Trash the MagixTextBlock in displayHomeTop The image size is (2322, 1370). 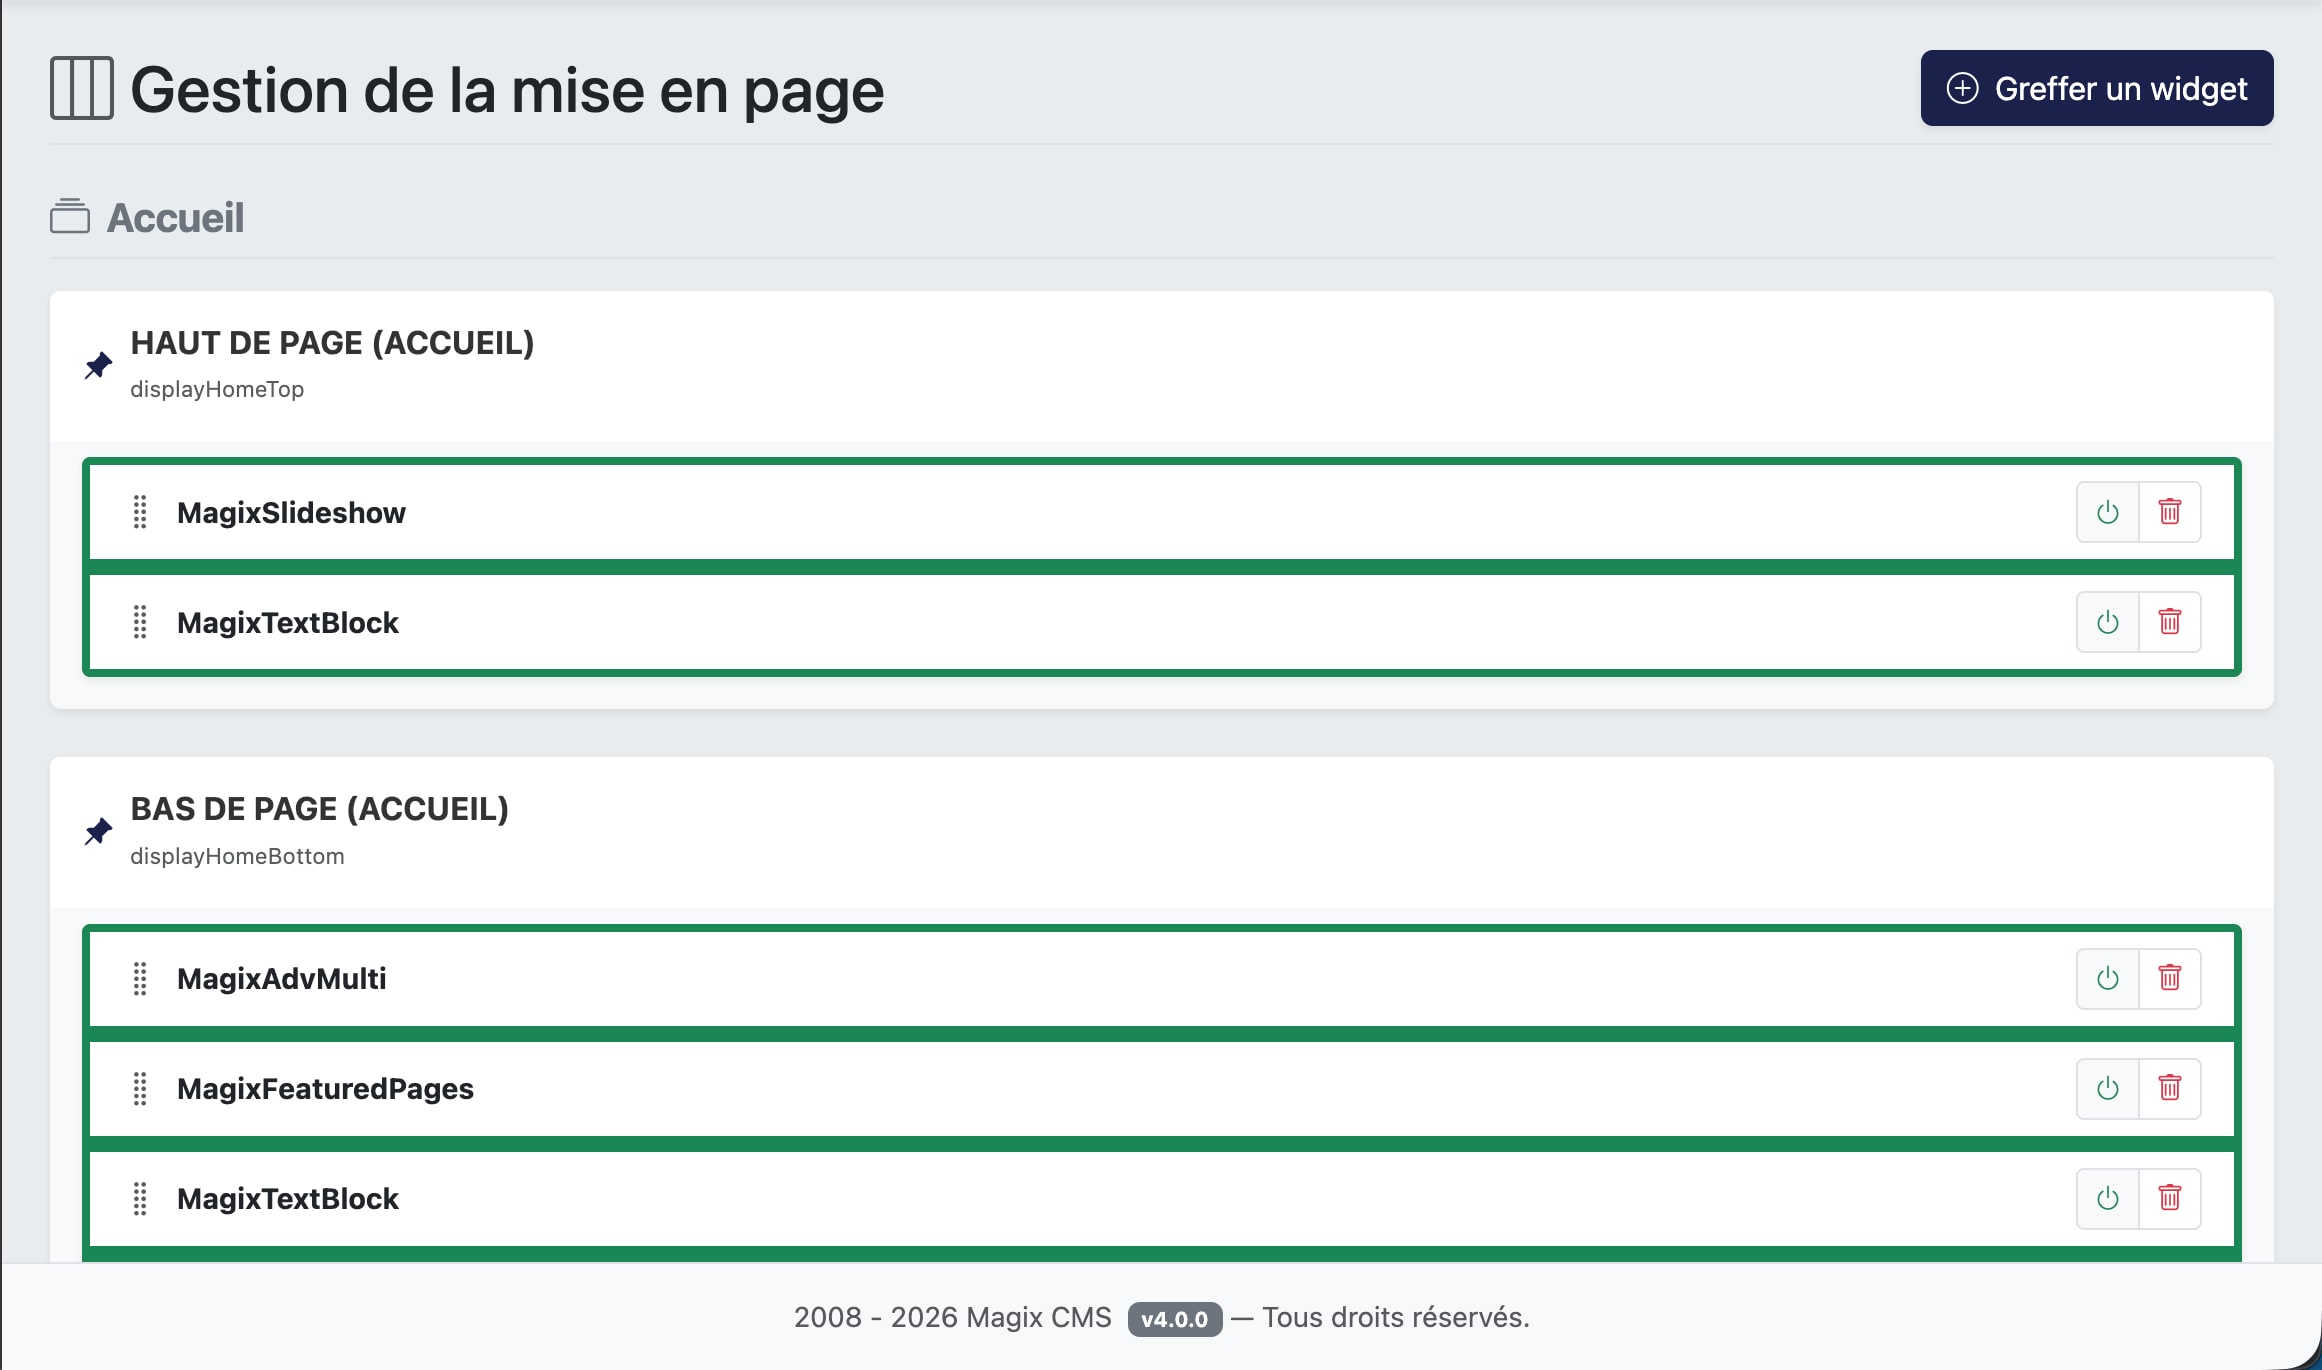coord(2169,622)
